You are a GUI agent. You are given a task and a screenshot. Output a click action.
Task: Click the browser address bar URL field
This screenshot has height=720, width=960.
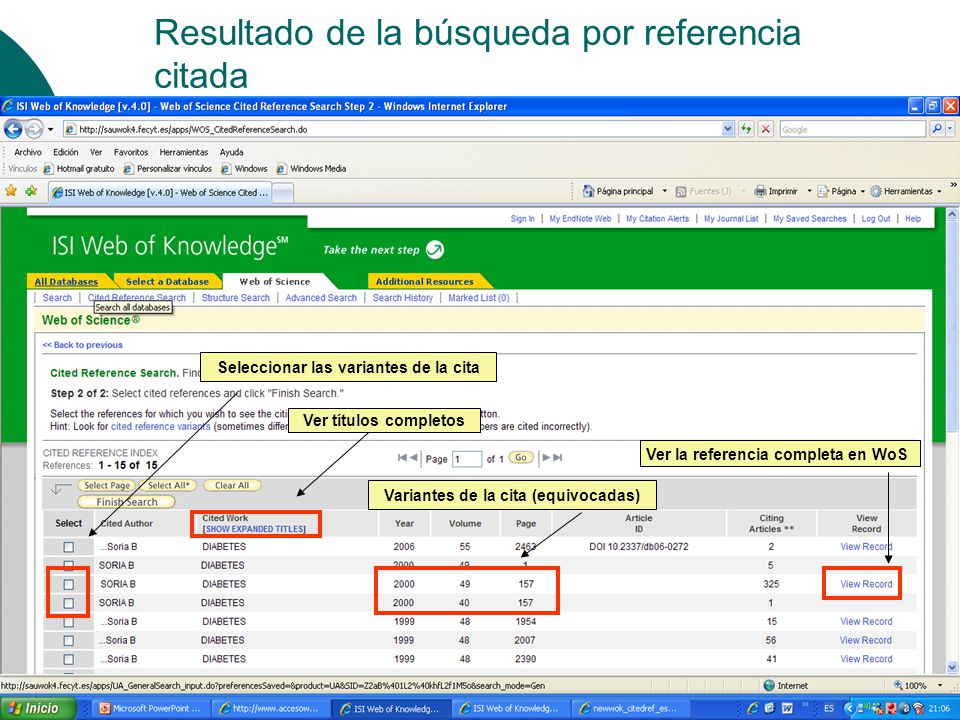coord(392,129)
